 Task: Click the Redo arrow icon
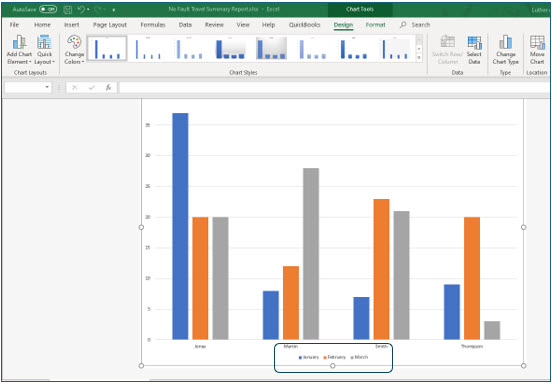(x=98, y=10)
